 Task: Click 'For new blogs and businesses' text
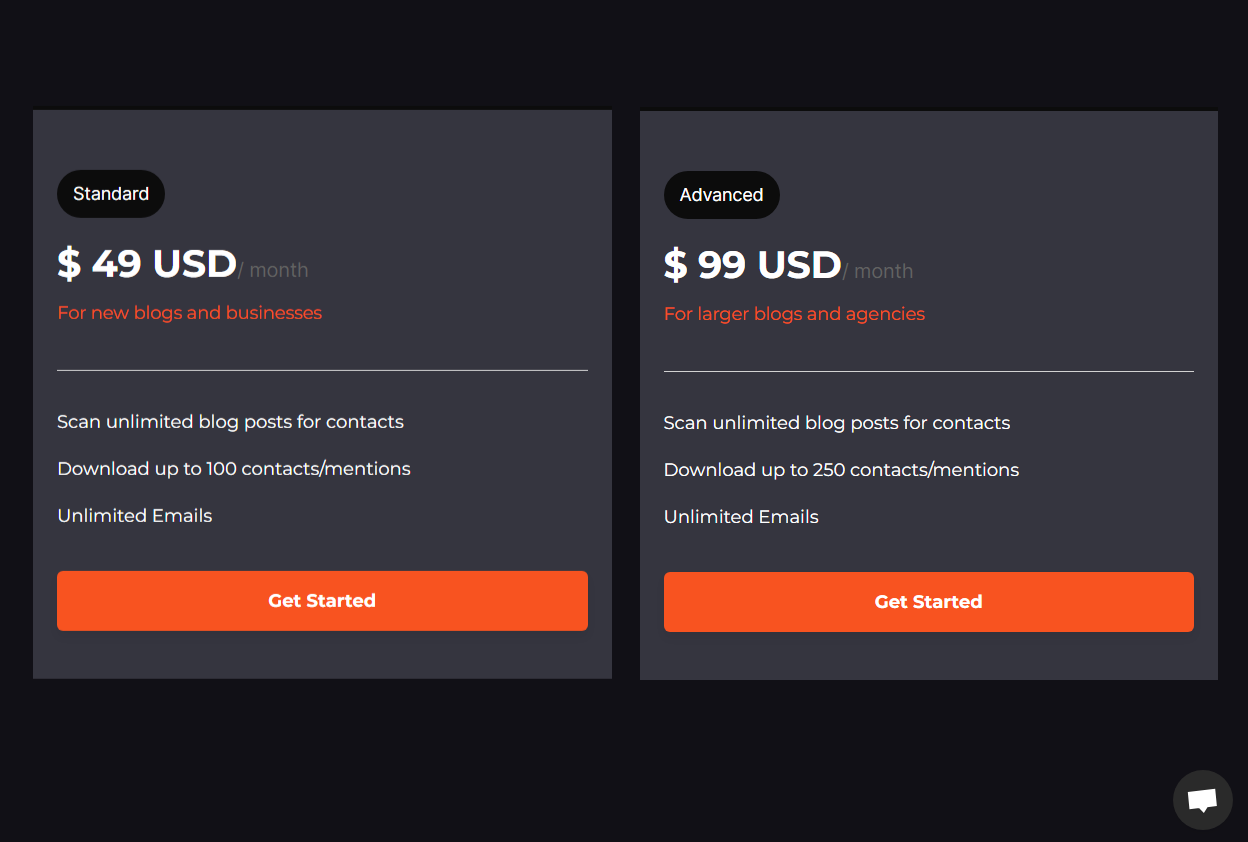[190, 313]
